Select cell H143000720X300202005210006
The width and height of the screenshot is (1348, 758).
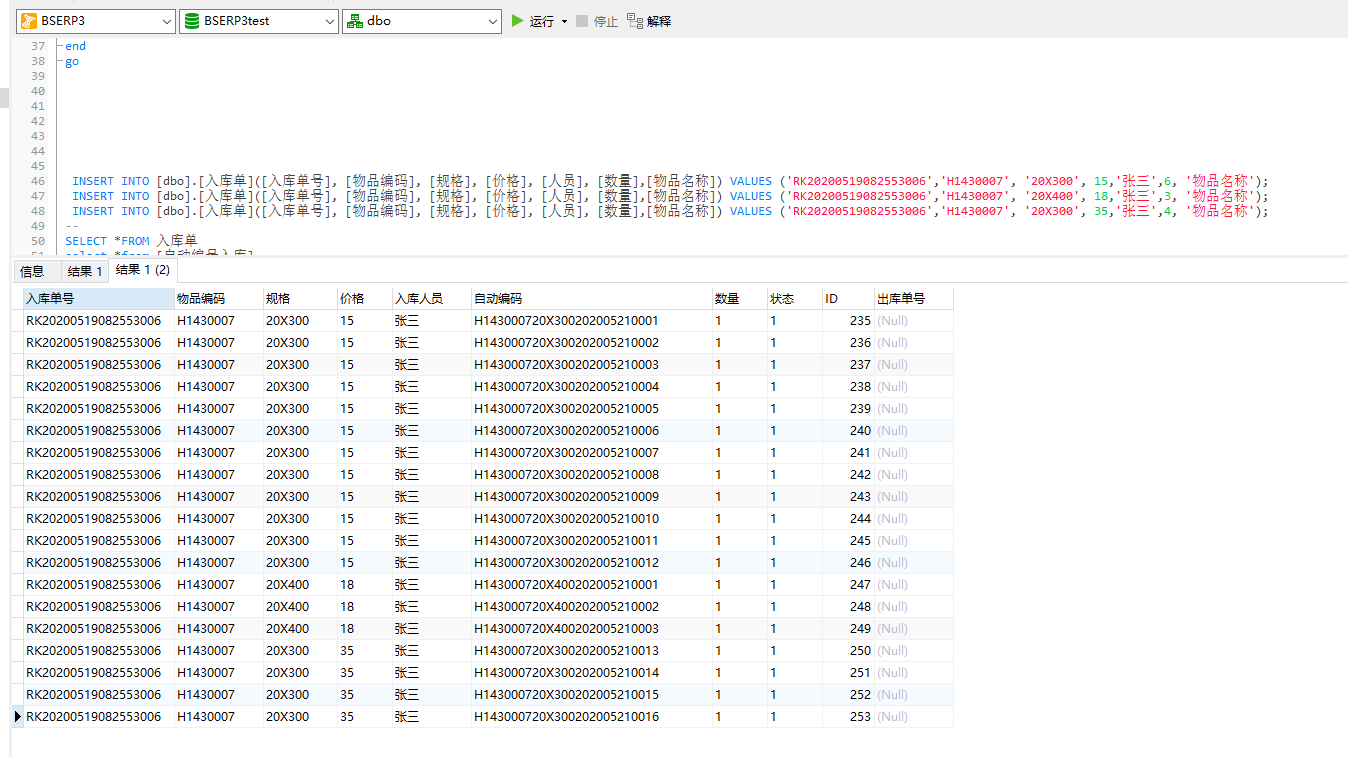(x=591, y=430)
